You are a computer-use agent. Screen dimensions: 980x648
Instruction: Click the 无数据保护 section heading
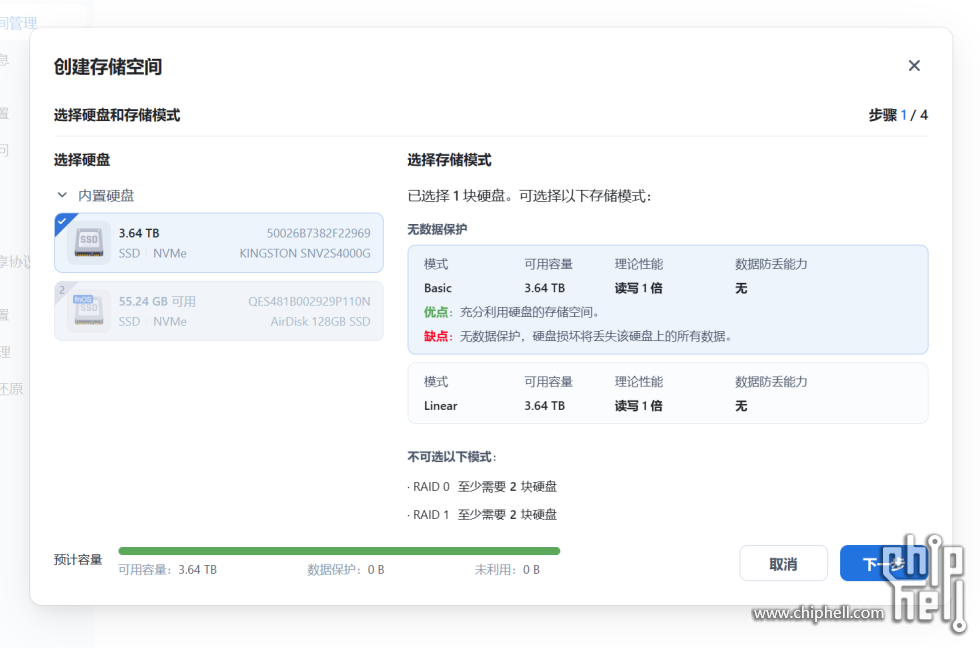click(x=437, y=229)
